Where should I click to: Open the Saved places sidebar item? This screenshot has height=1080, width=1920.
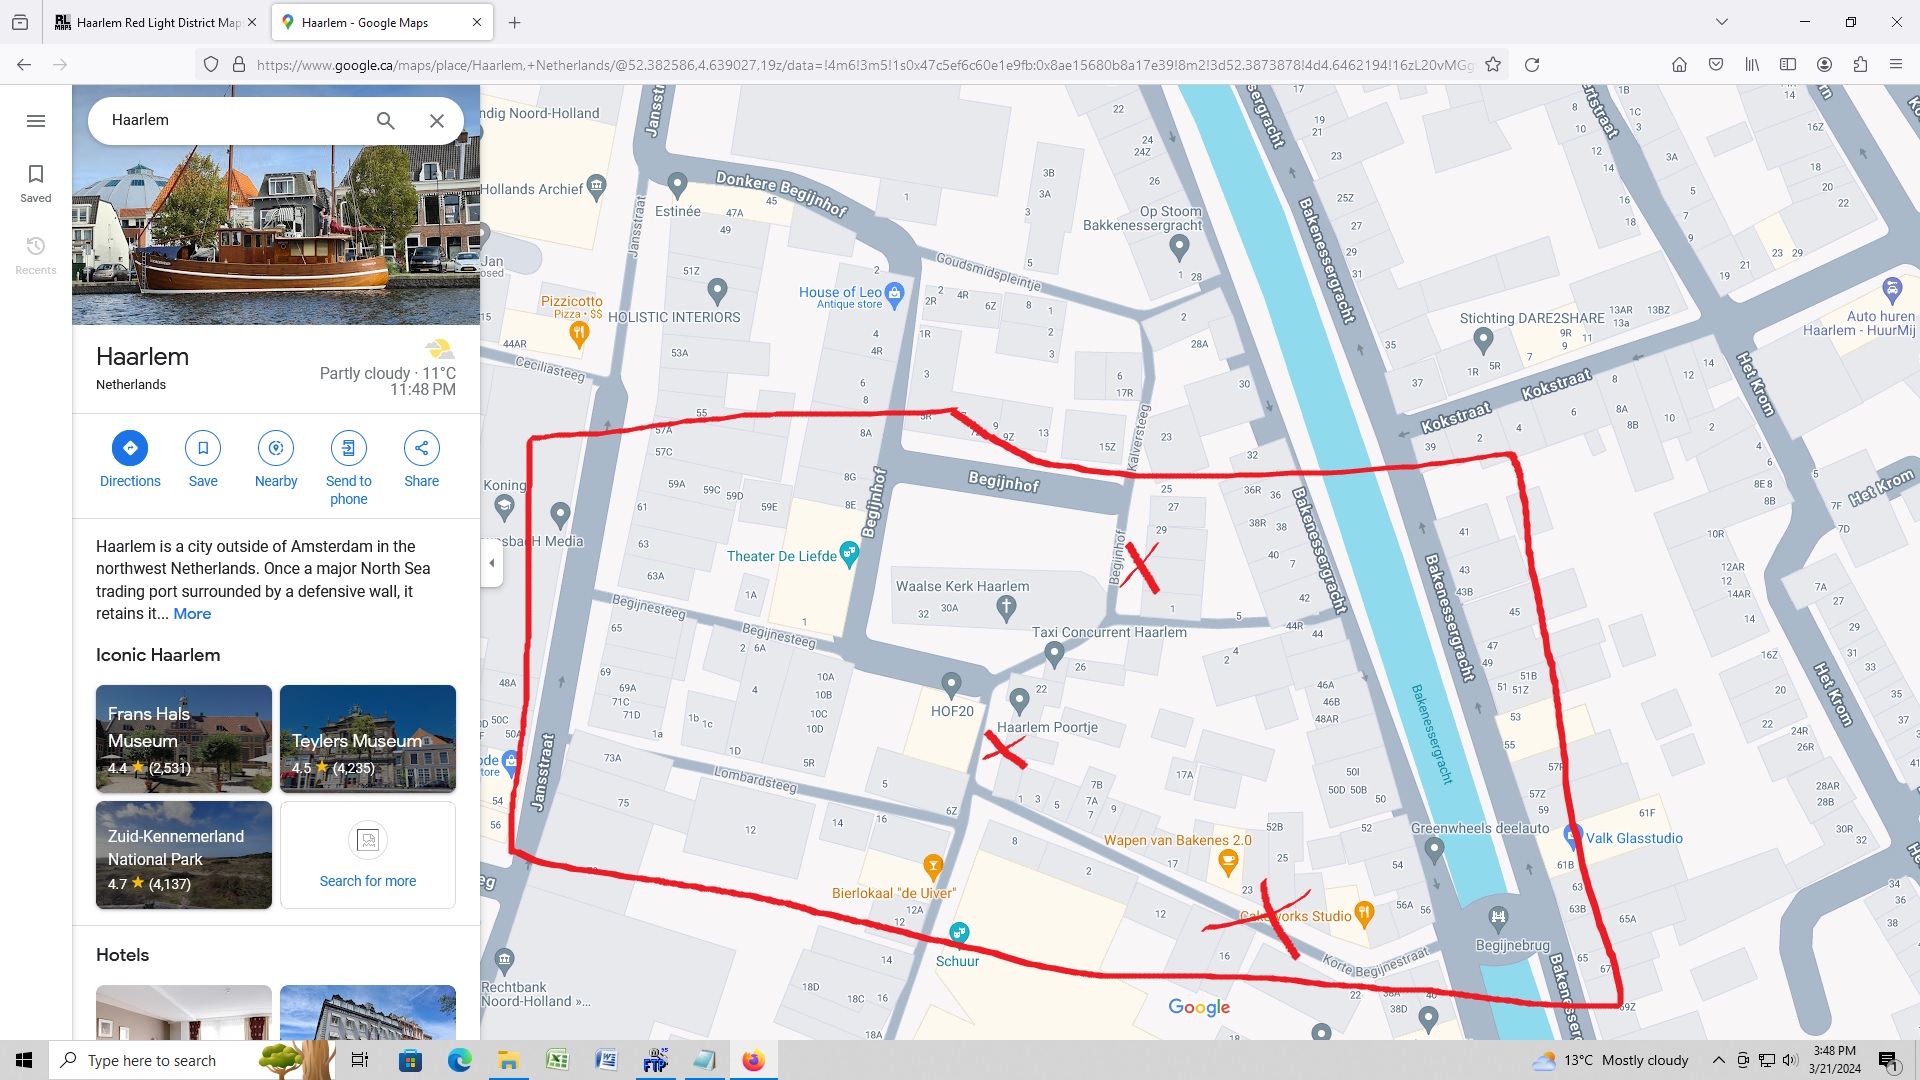(36, 183)
